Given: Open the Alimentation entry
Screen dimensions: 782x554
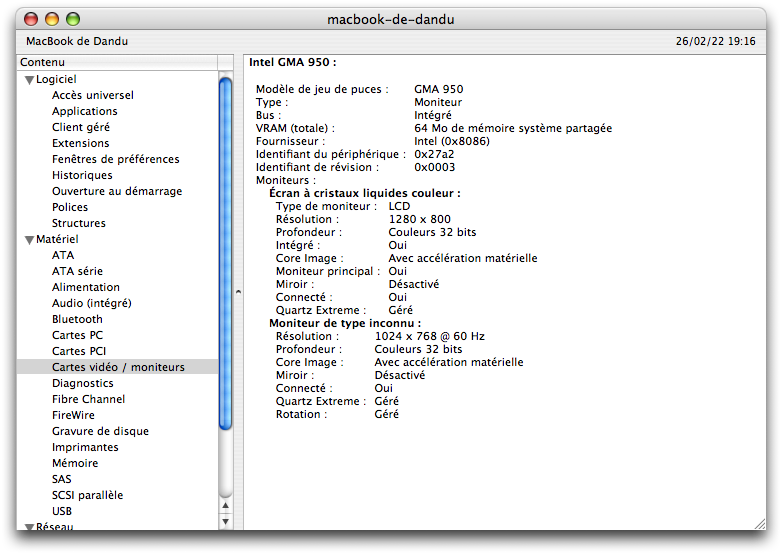Looking at the screenshot, I should [86, 287].
